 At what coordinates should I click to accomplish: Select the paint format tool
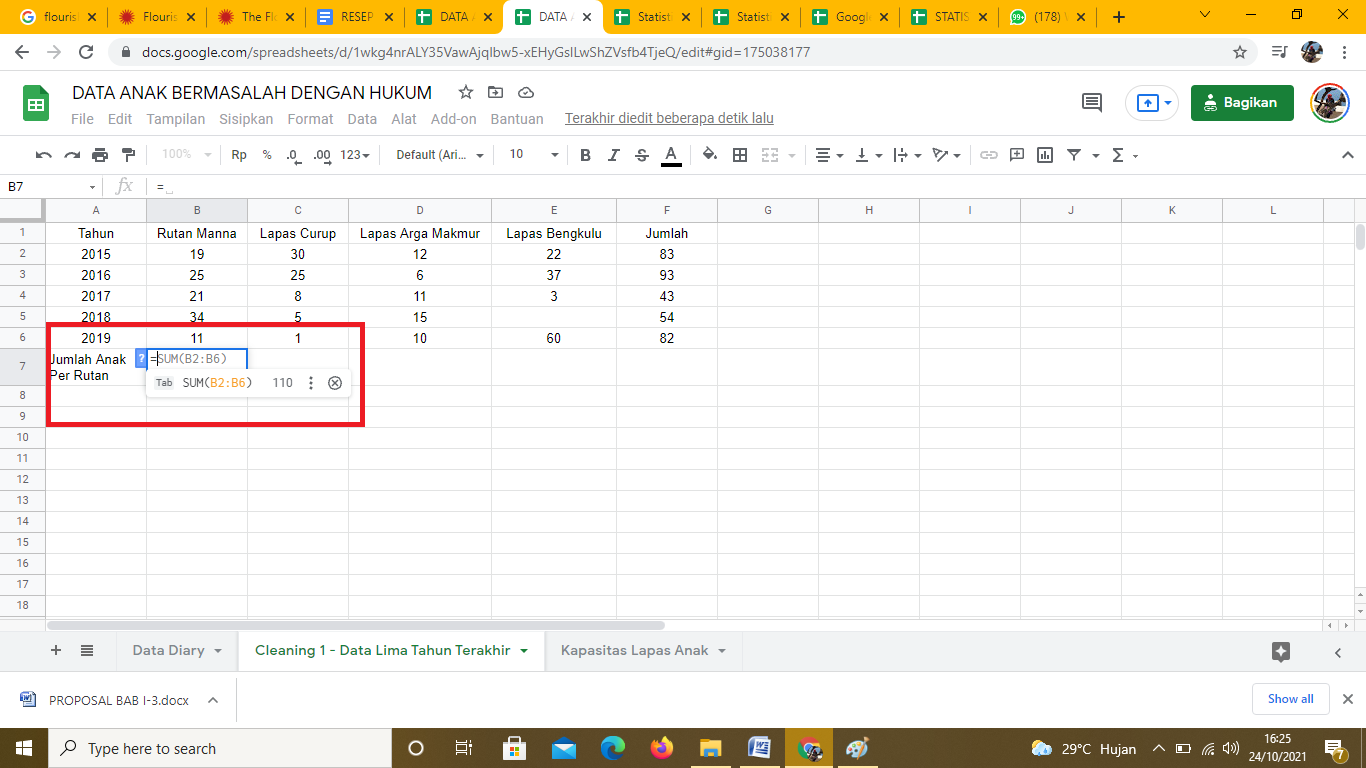pos(128,155)
